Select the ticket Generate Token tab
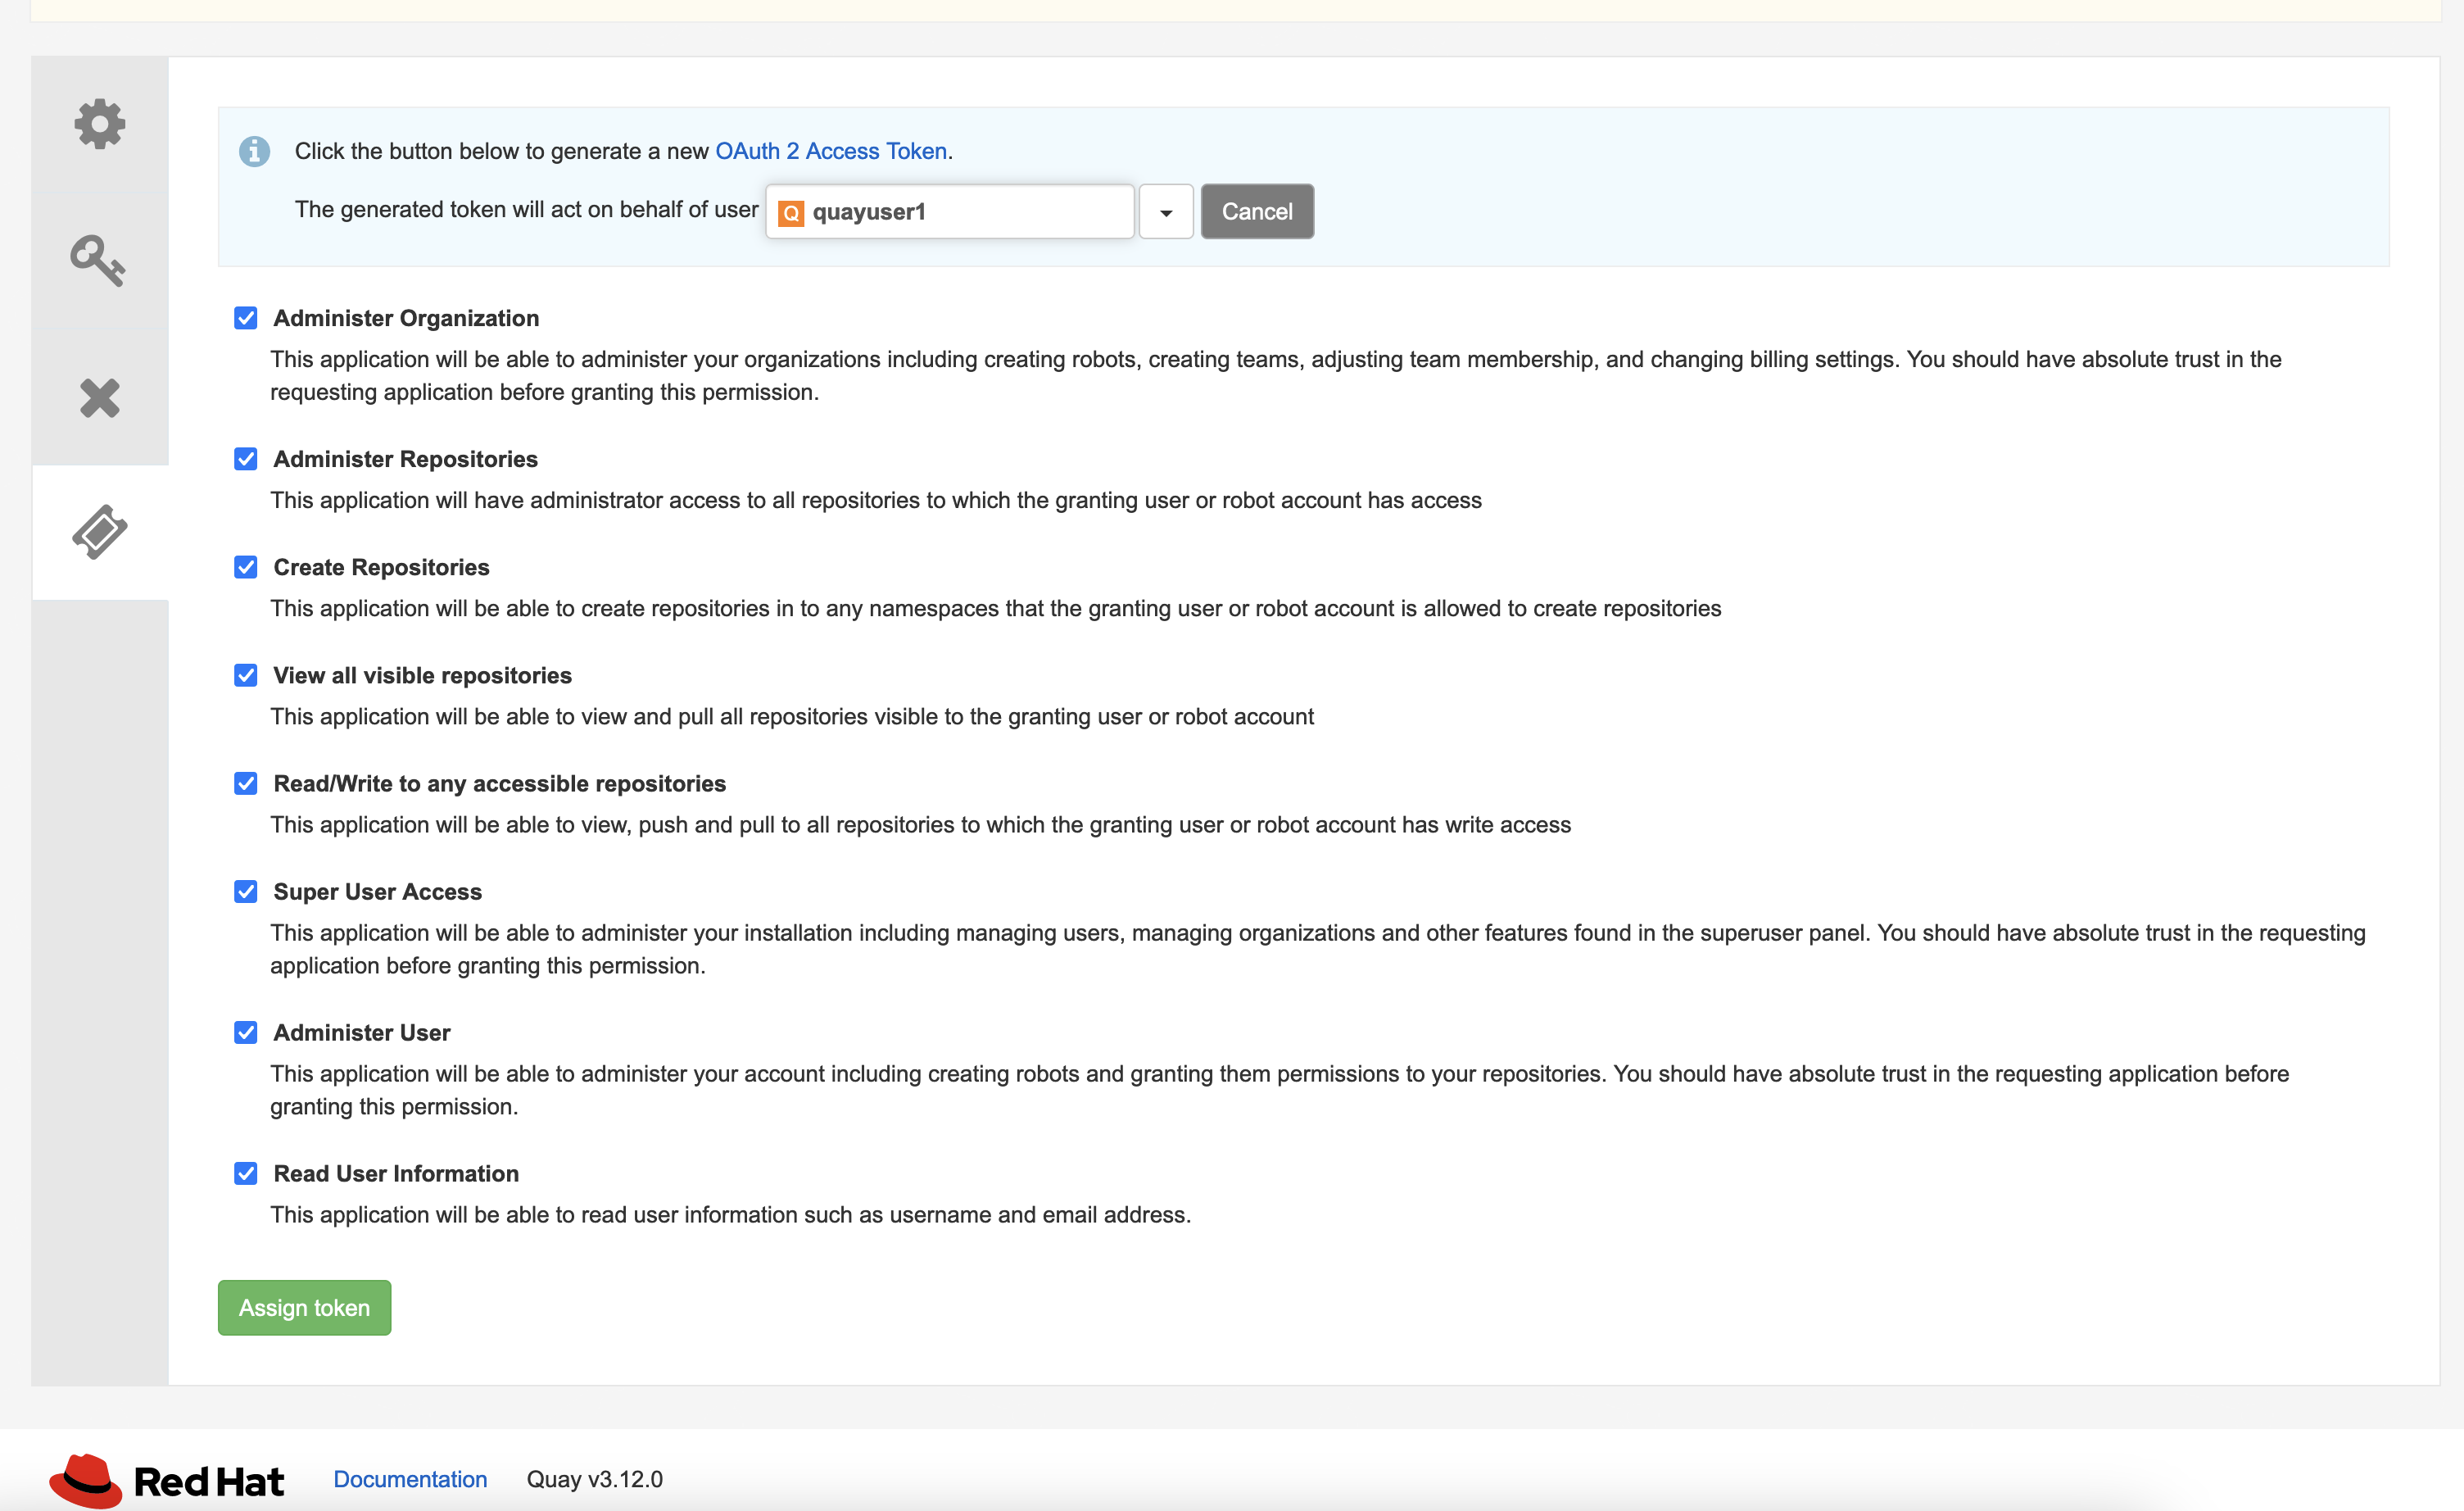 pos(100,532)
